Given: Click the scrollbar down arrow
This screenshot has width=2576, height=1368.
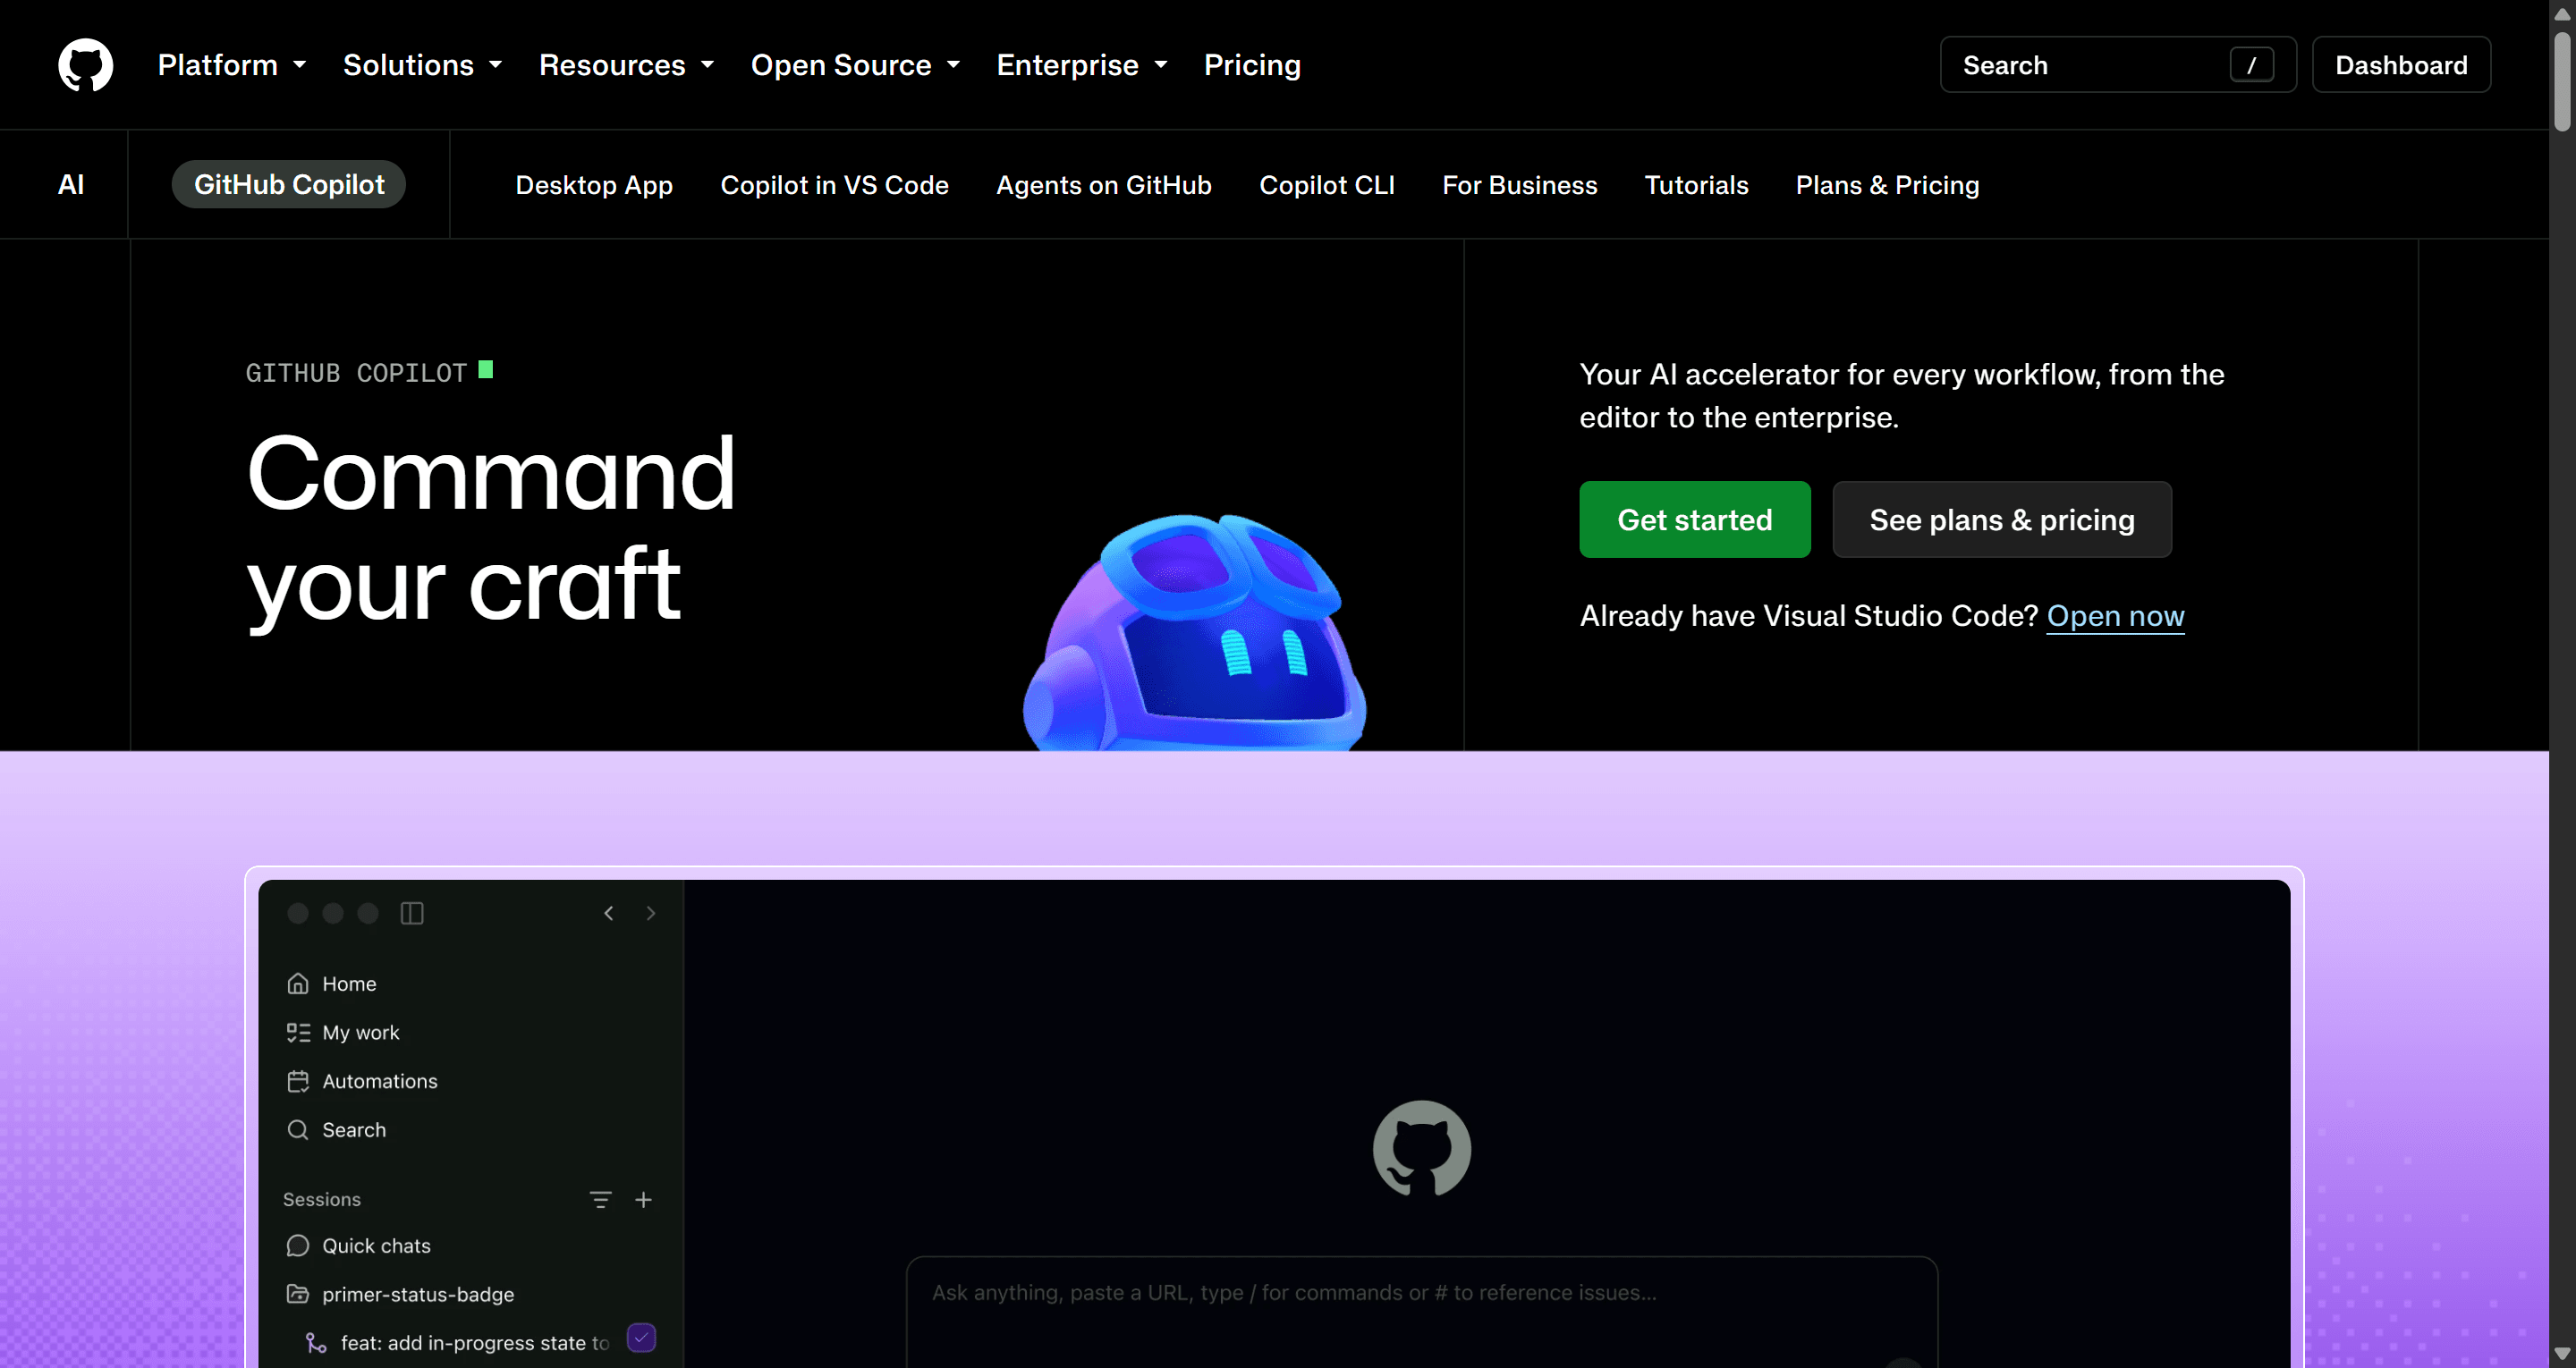Looking at the screenshot, I should [2562, 1355].
